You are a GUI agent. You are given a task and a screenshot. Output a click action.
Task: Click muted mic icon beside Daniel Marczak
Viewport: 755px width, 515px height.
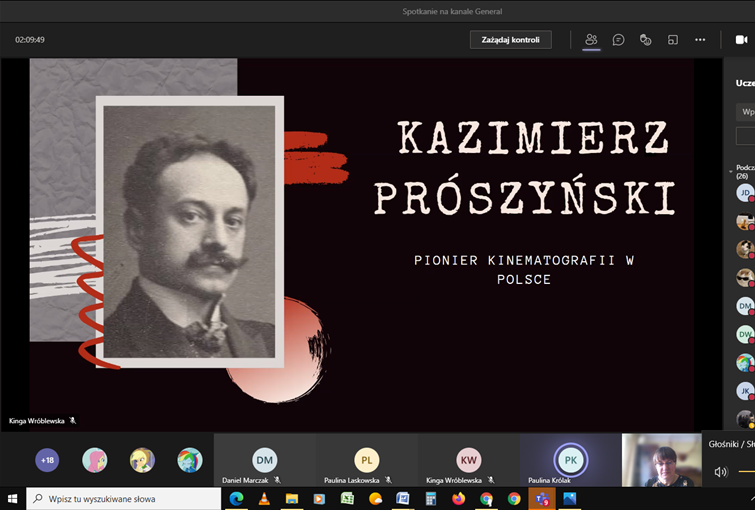[x=277, y=480]
